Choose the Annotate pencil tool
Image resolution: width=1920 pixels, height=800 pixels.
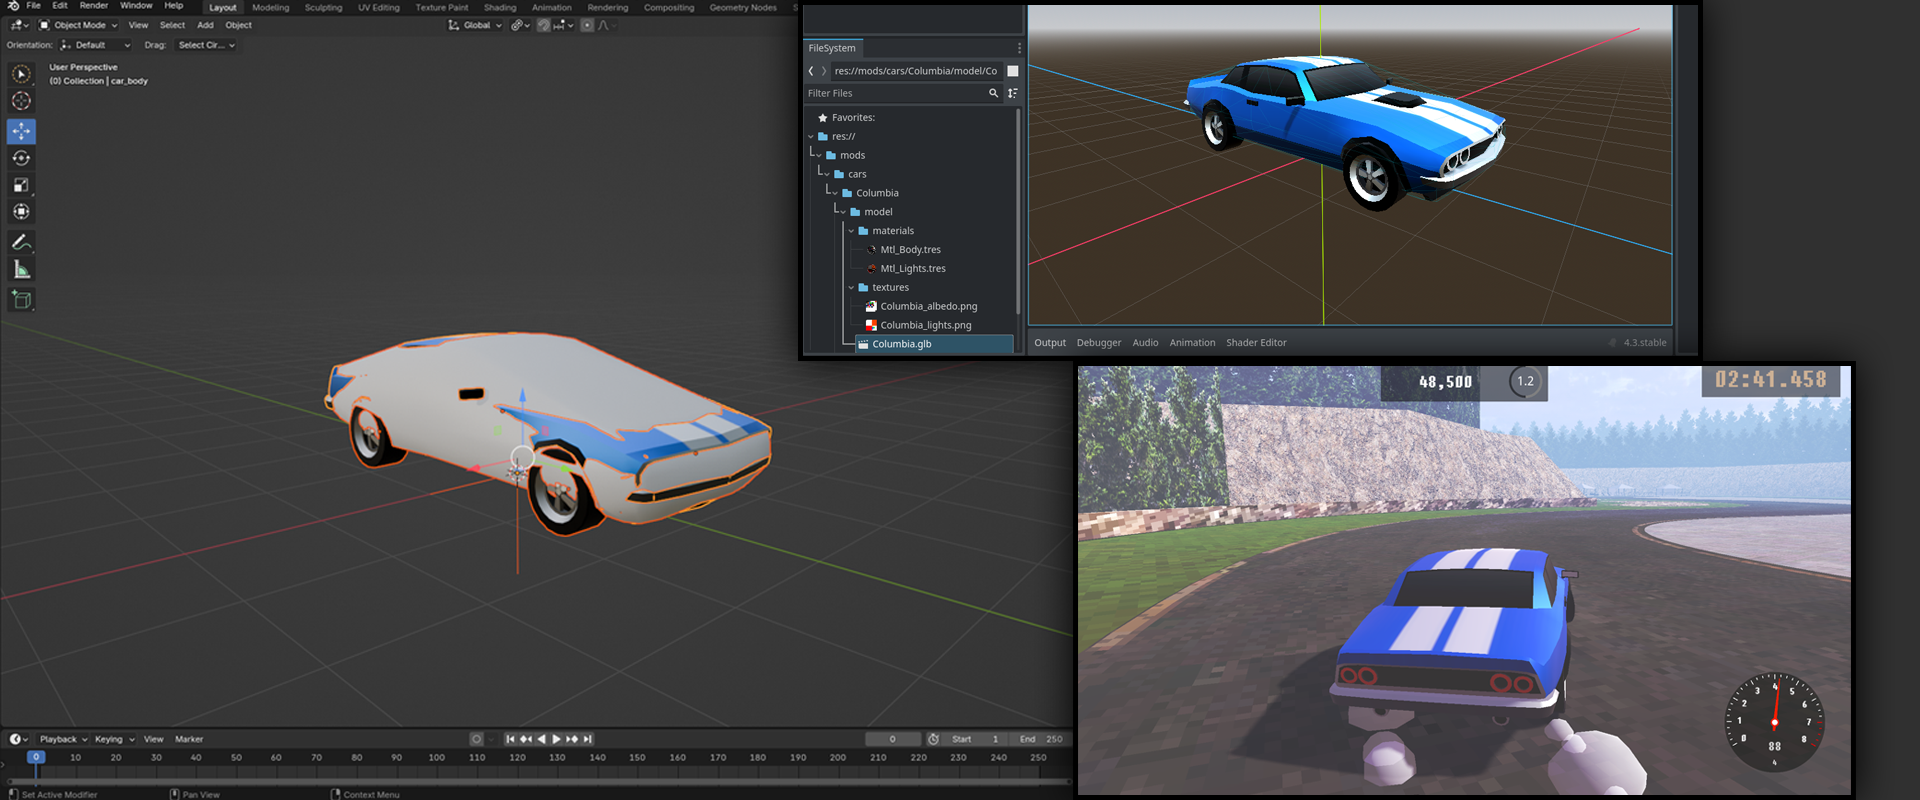pos(21,242)
